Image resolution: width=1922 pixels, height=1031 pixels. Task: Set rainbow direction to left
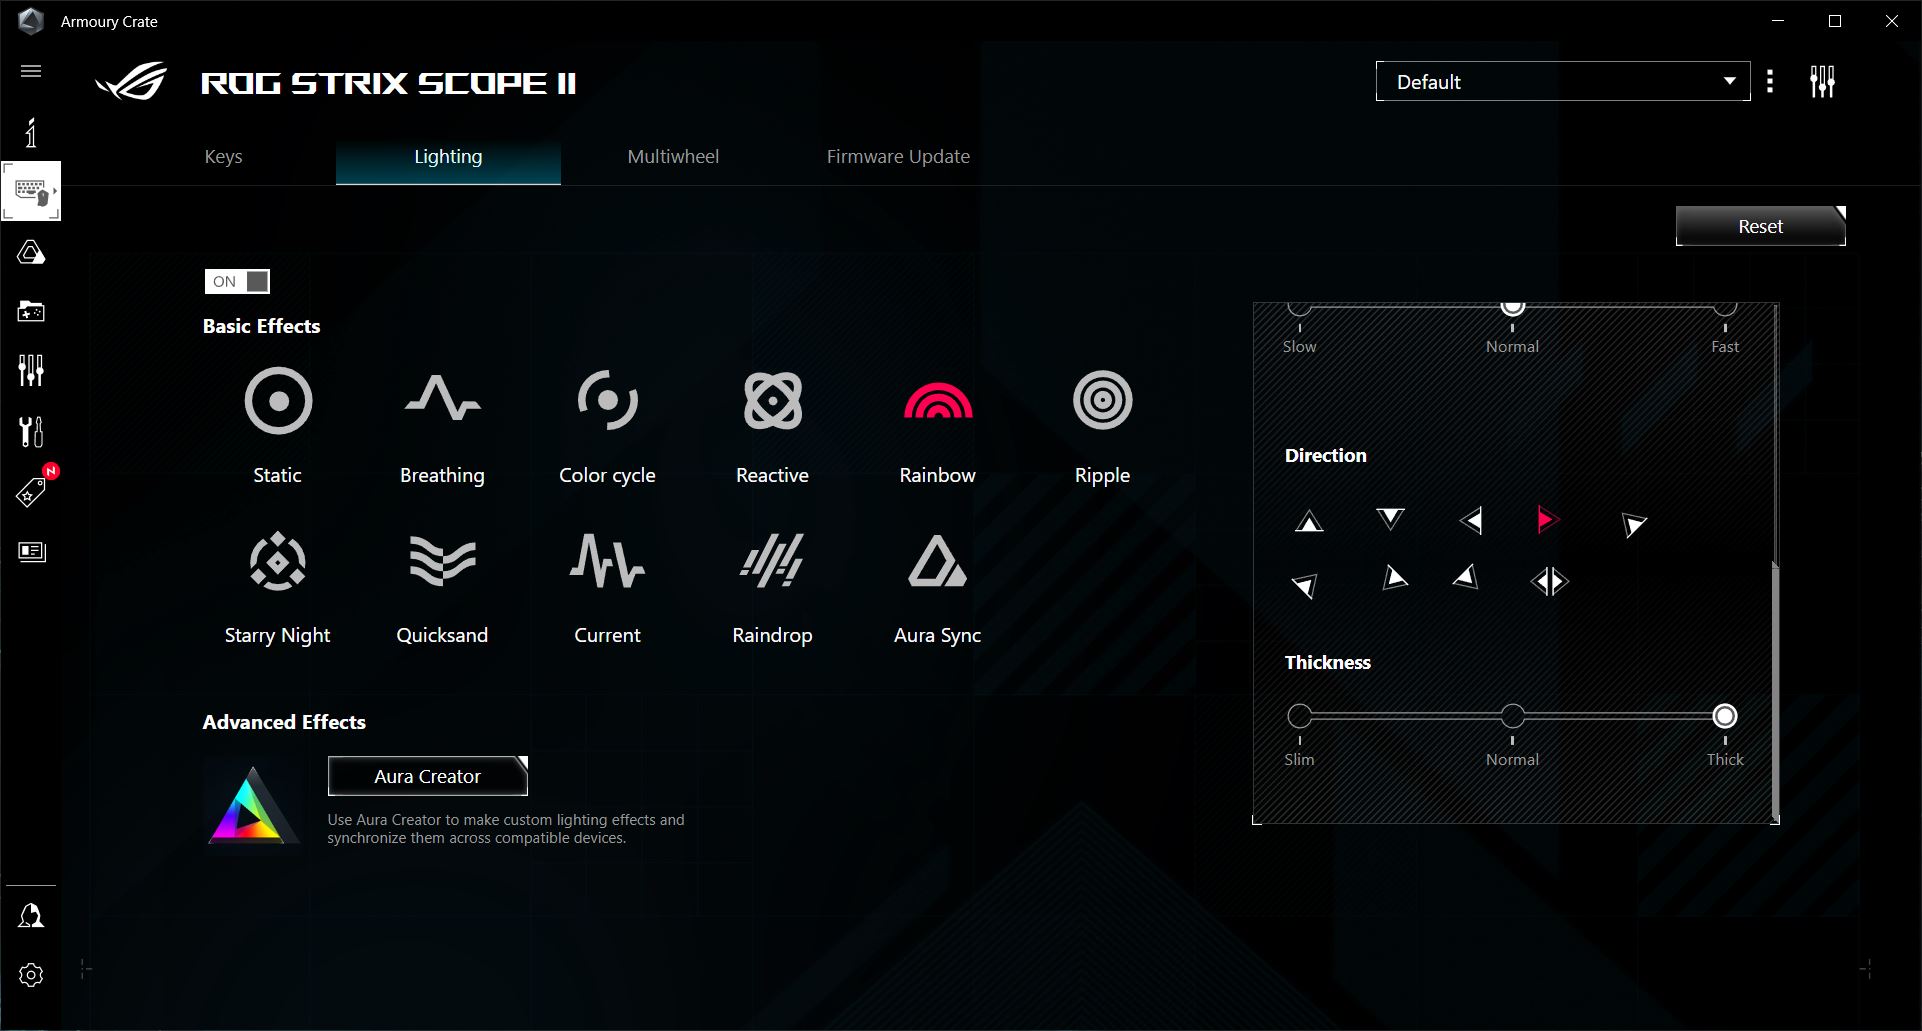click(1471, 520)
